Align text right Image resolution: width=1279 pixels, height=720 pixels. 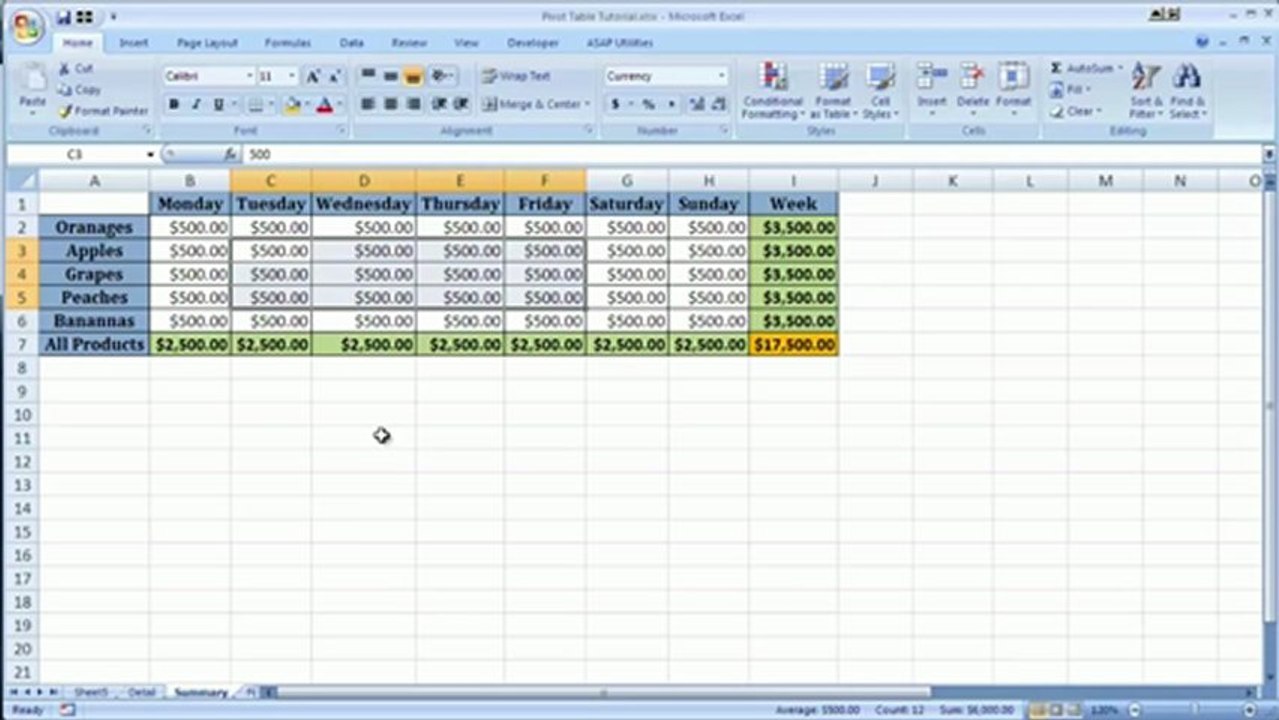413,104
